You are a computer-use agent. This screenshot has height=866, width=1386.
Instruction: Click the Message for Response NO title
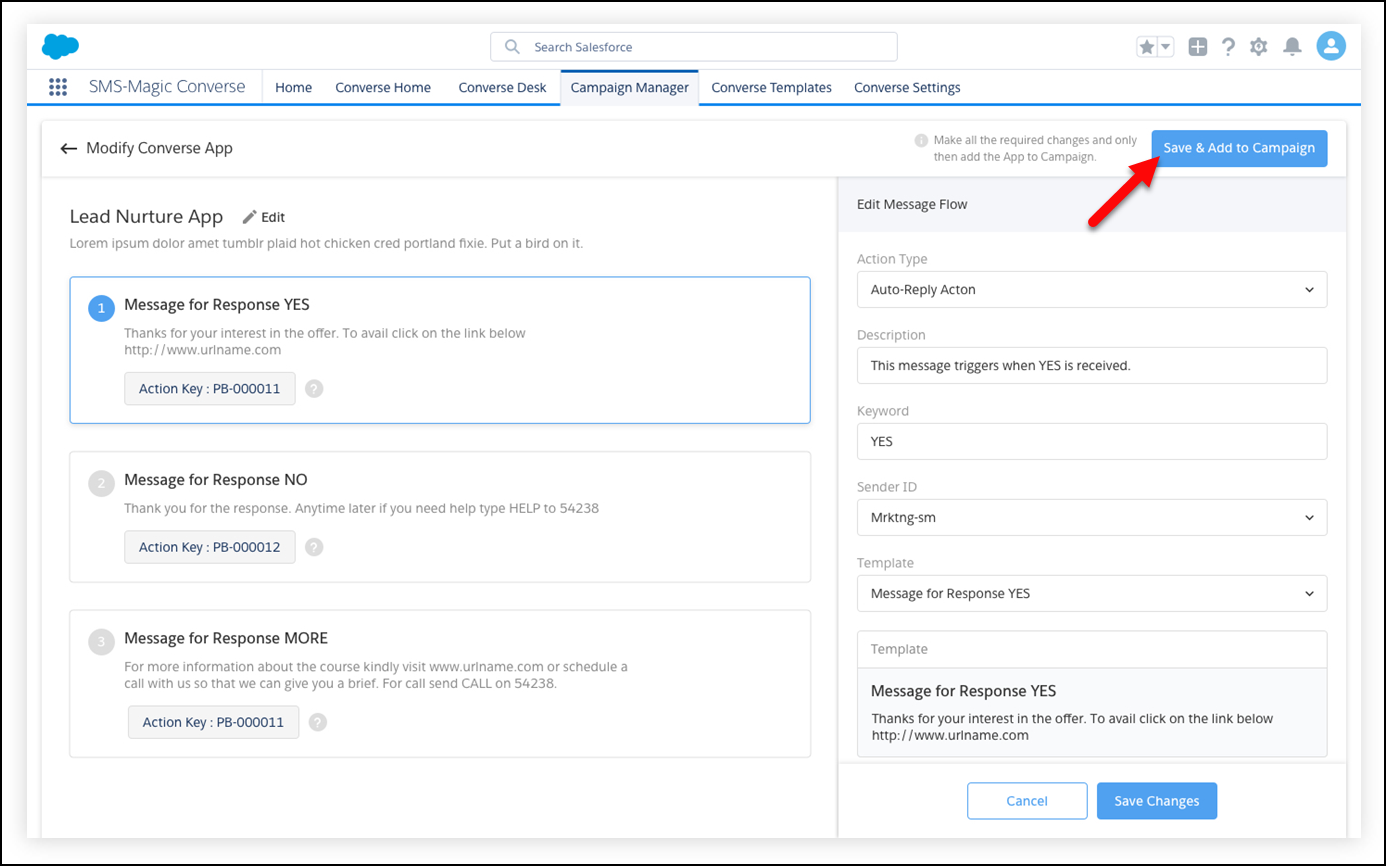(215, 480)
